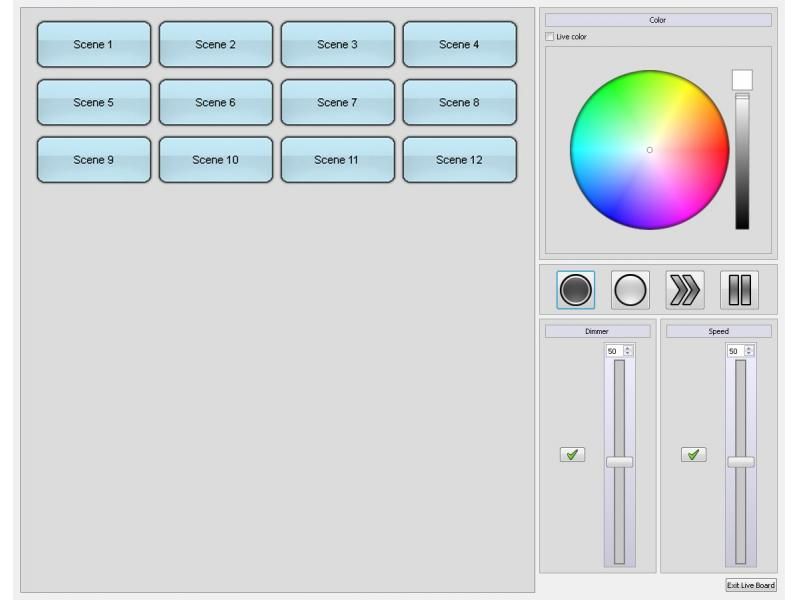Image resolution: width=800 pixels, height=600 pixels.
Task: Select Scene 8 button
Action: point(460,102)
